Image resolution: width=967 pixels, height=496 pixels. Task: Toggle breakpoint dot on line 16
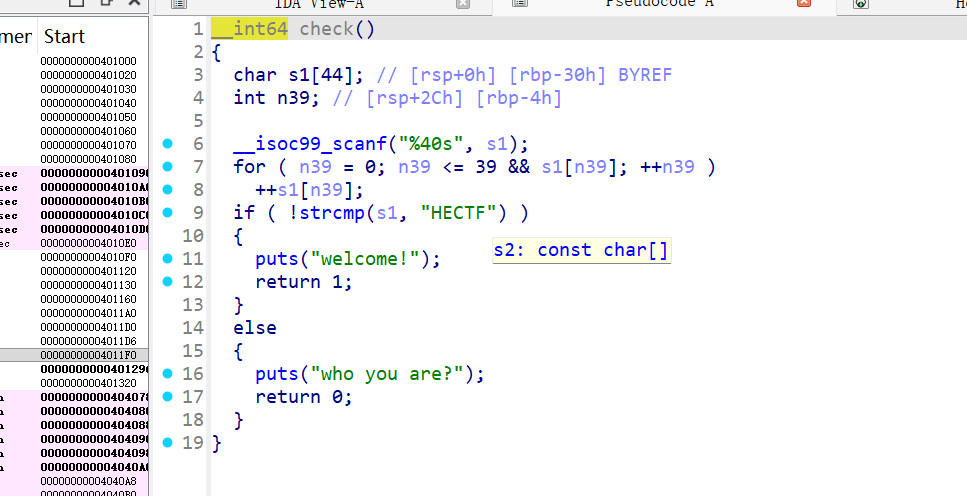[x=168, y=374]
